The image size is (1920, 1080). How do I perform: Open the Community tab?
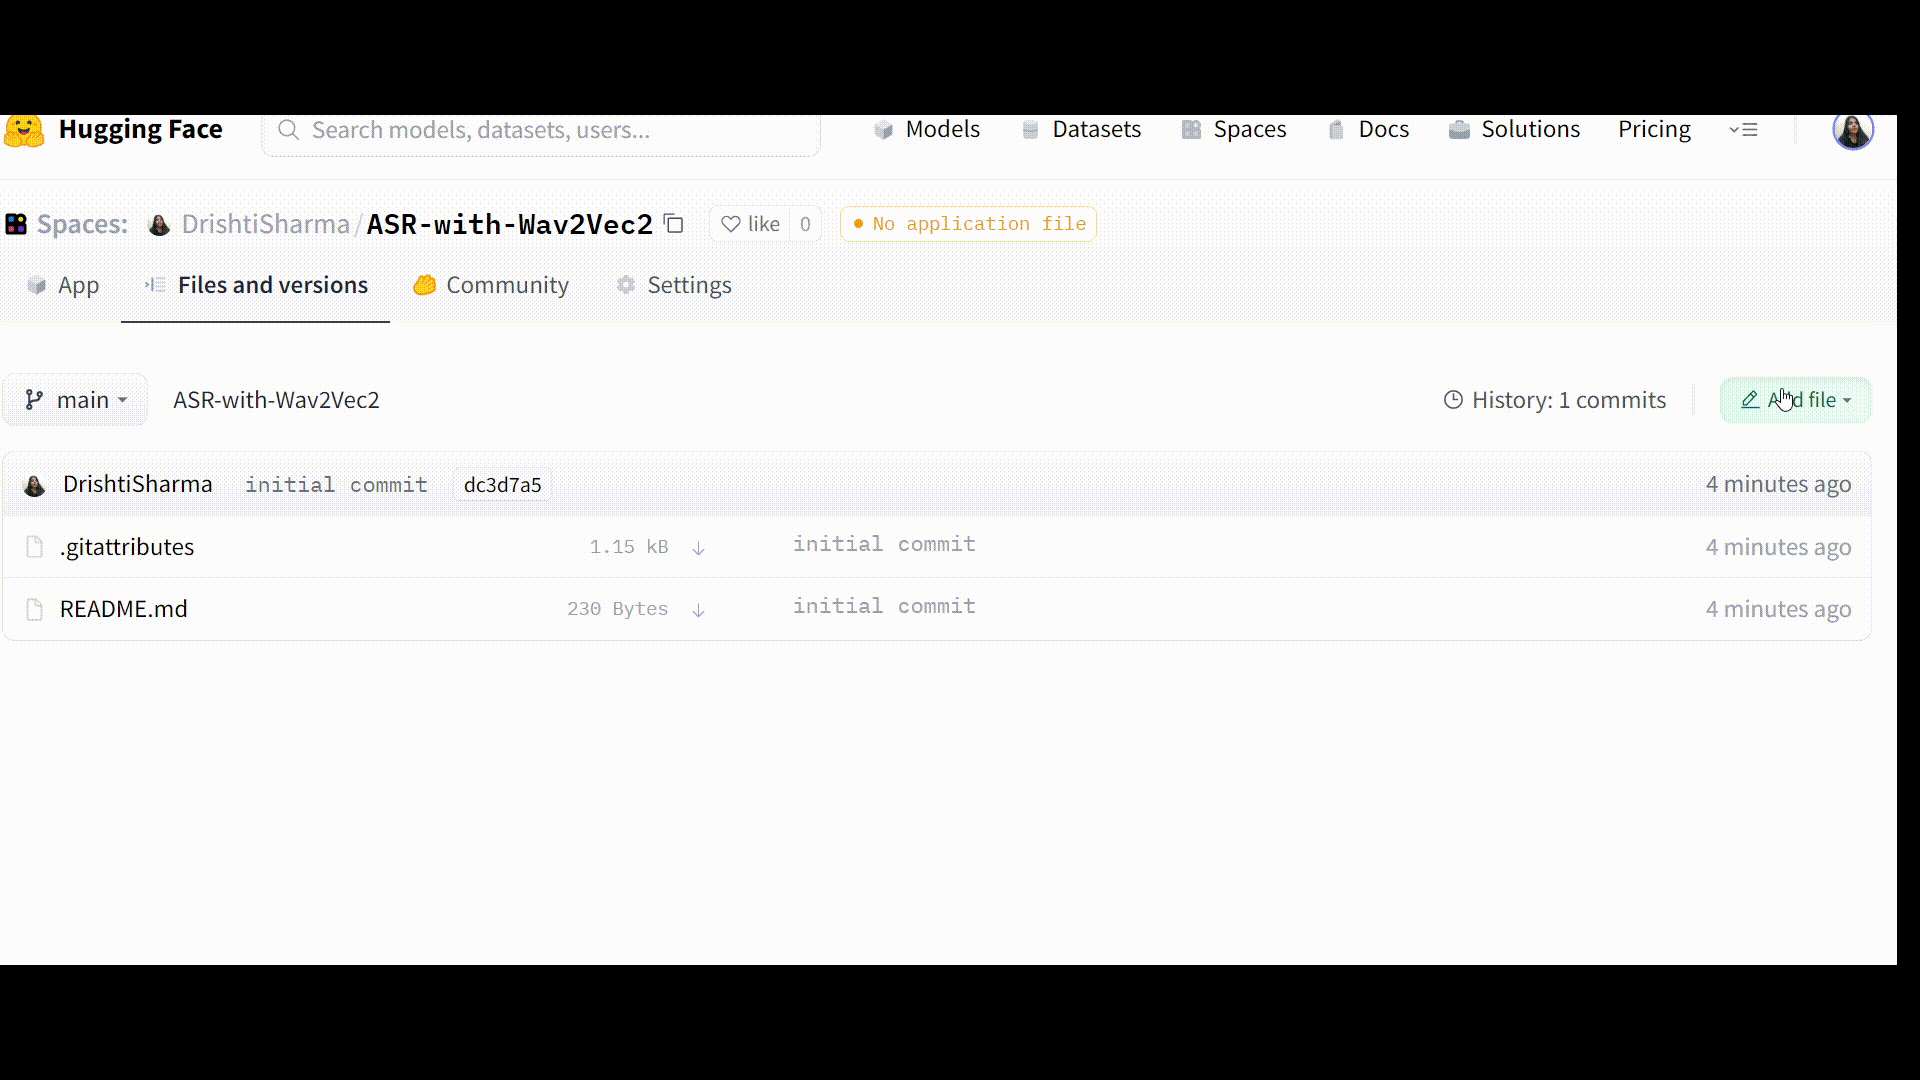click(x=491, y=285)
